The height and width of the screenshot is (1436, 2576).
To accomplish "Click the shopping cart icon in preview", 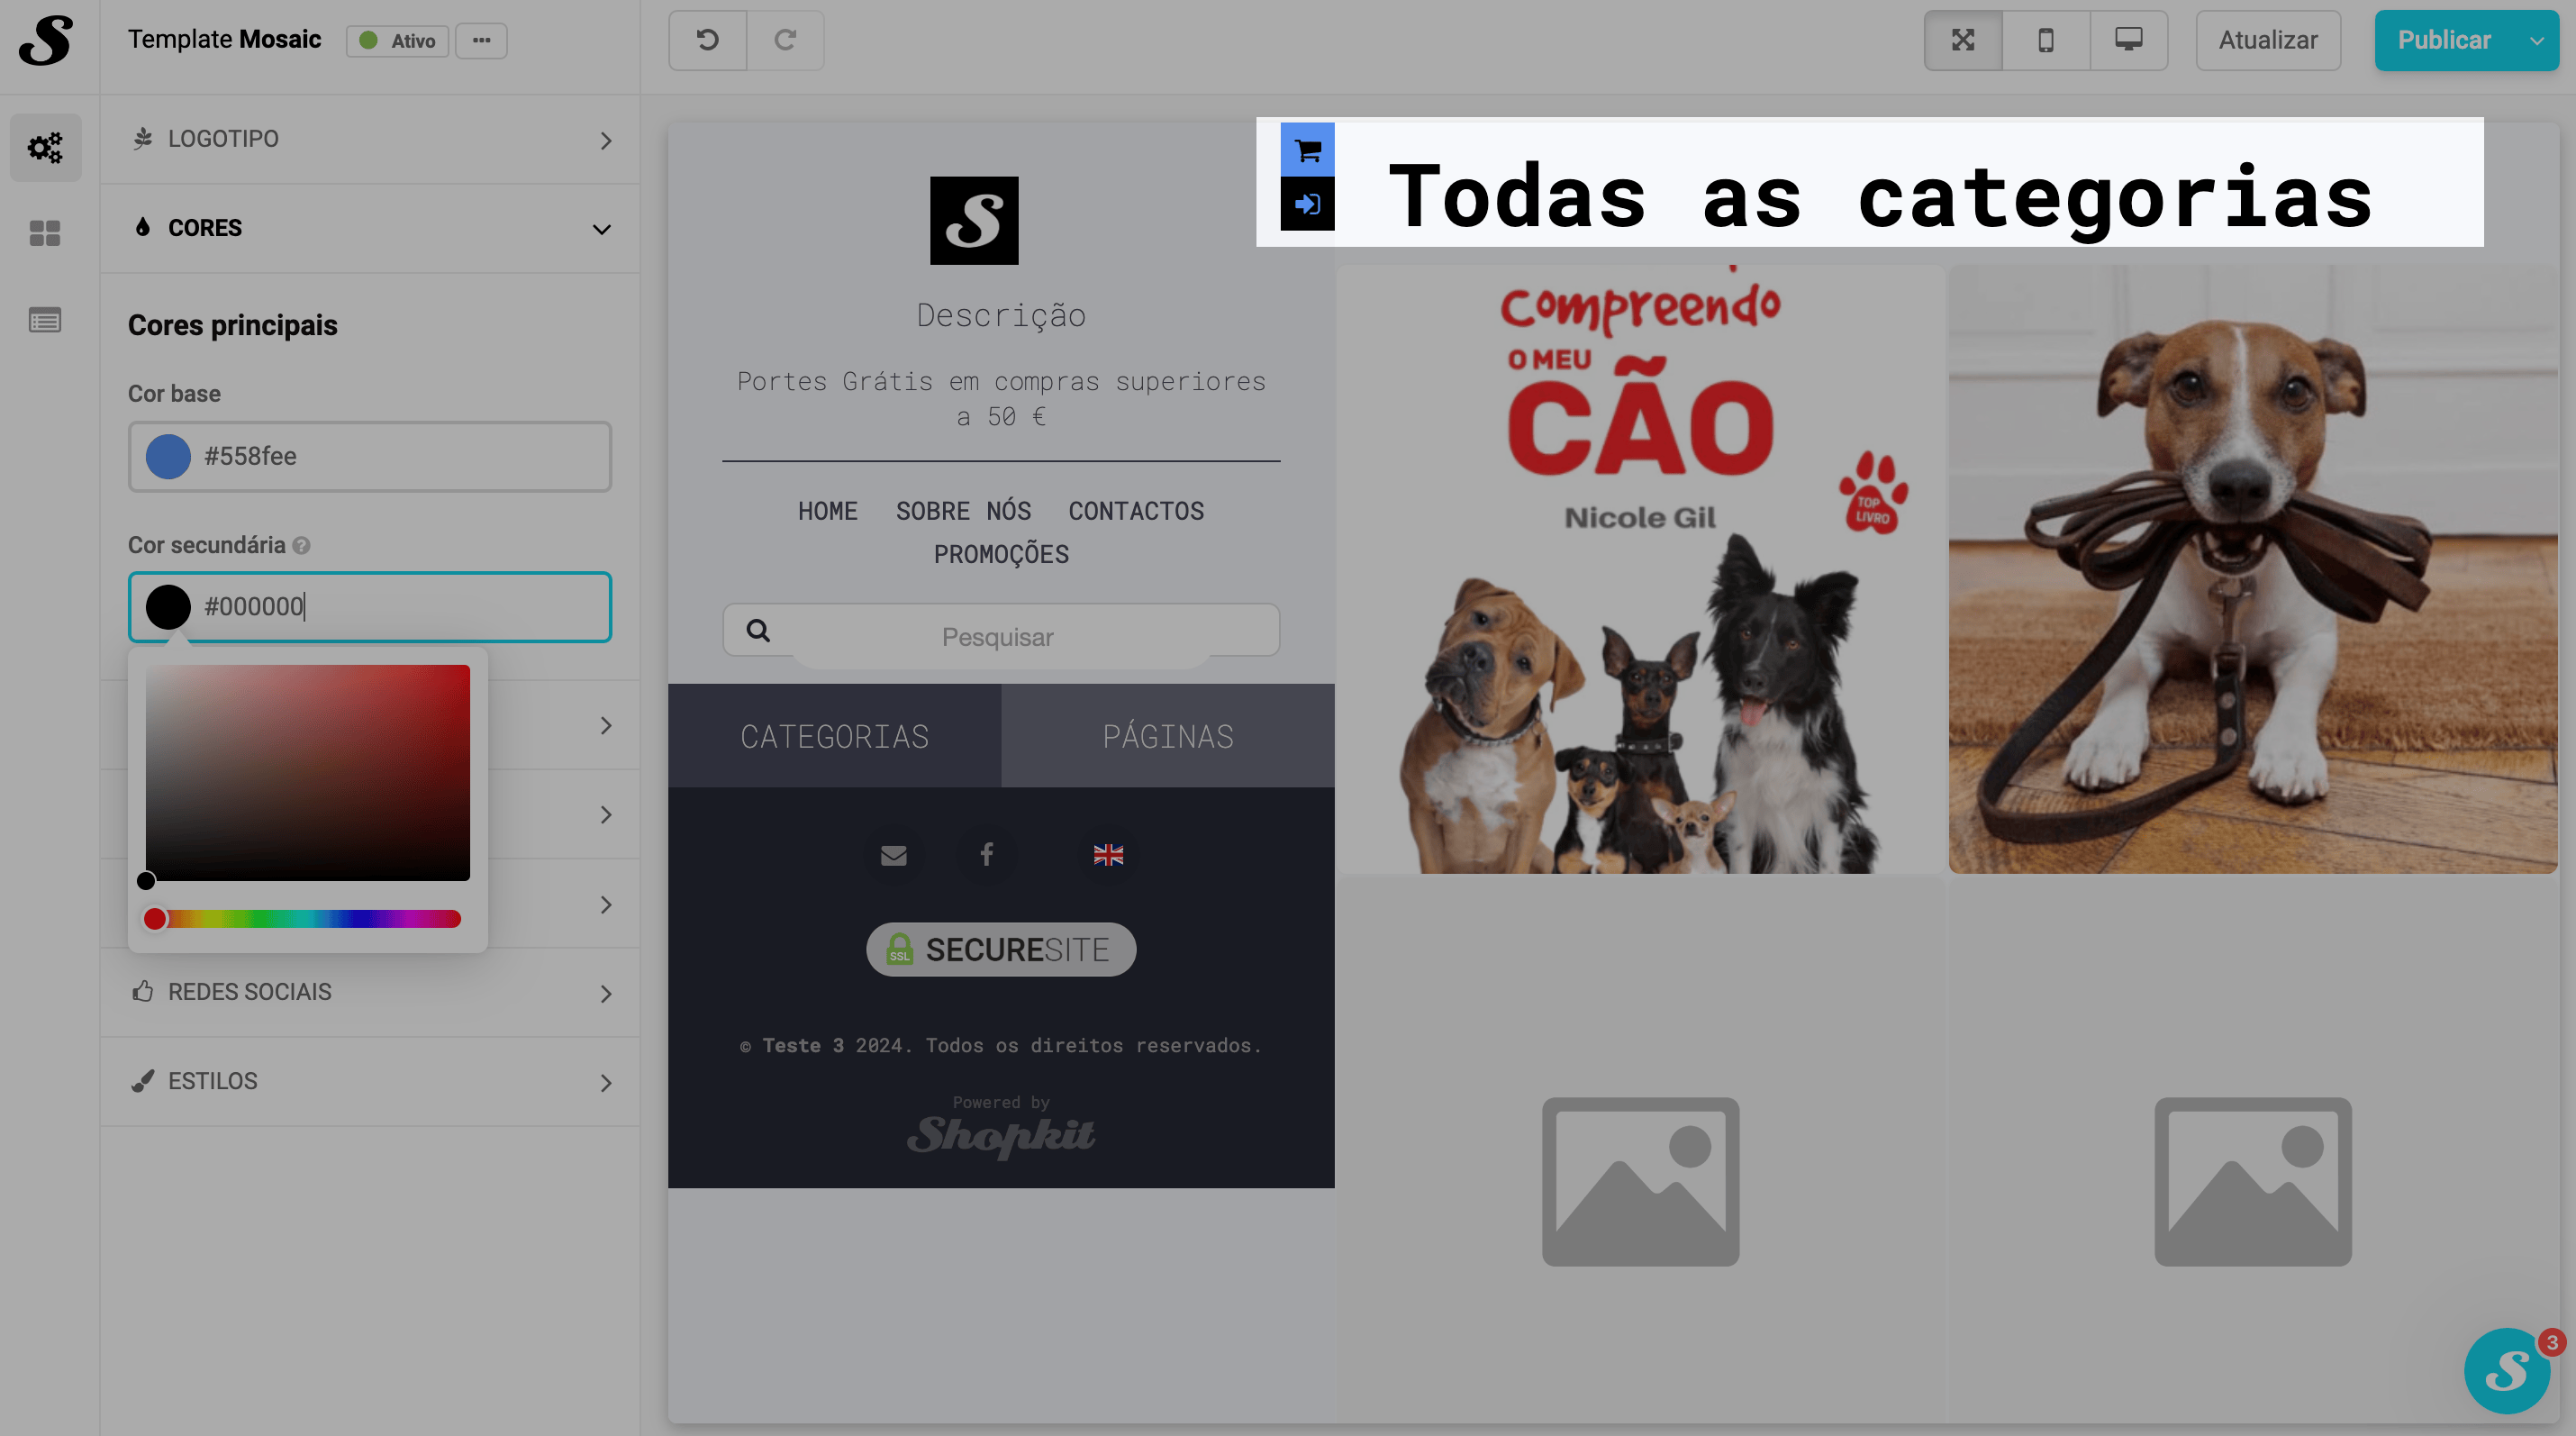I will point(1307,150).
